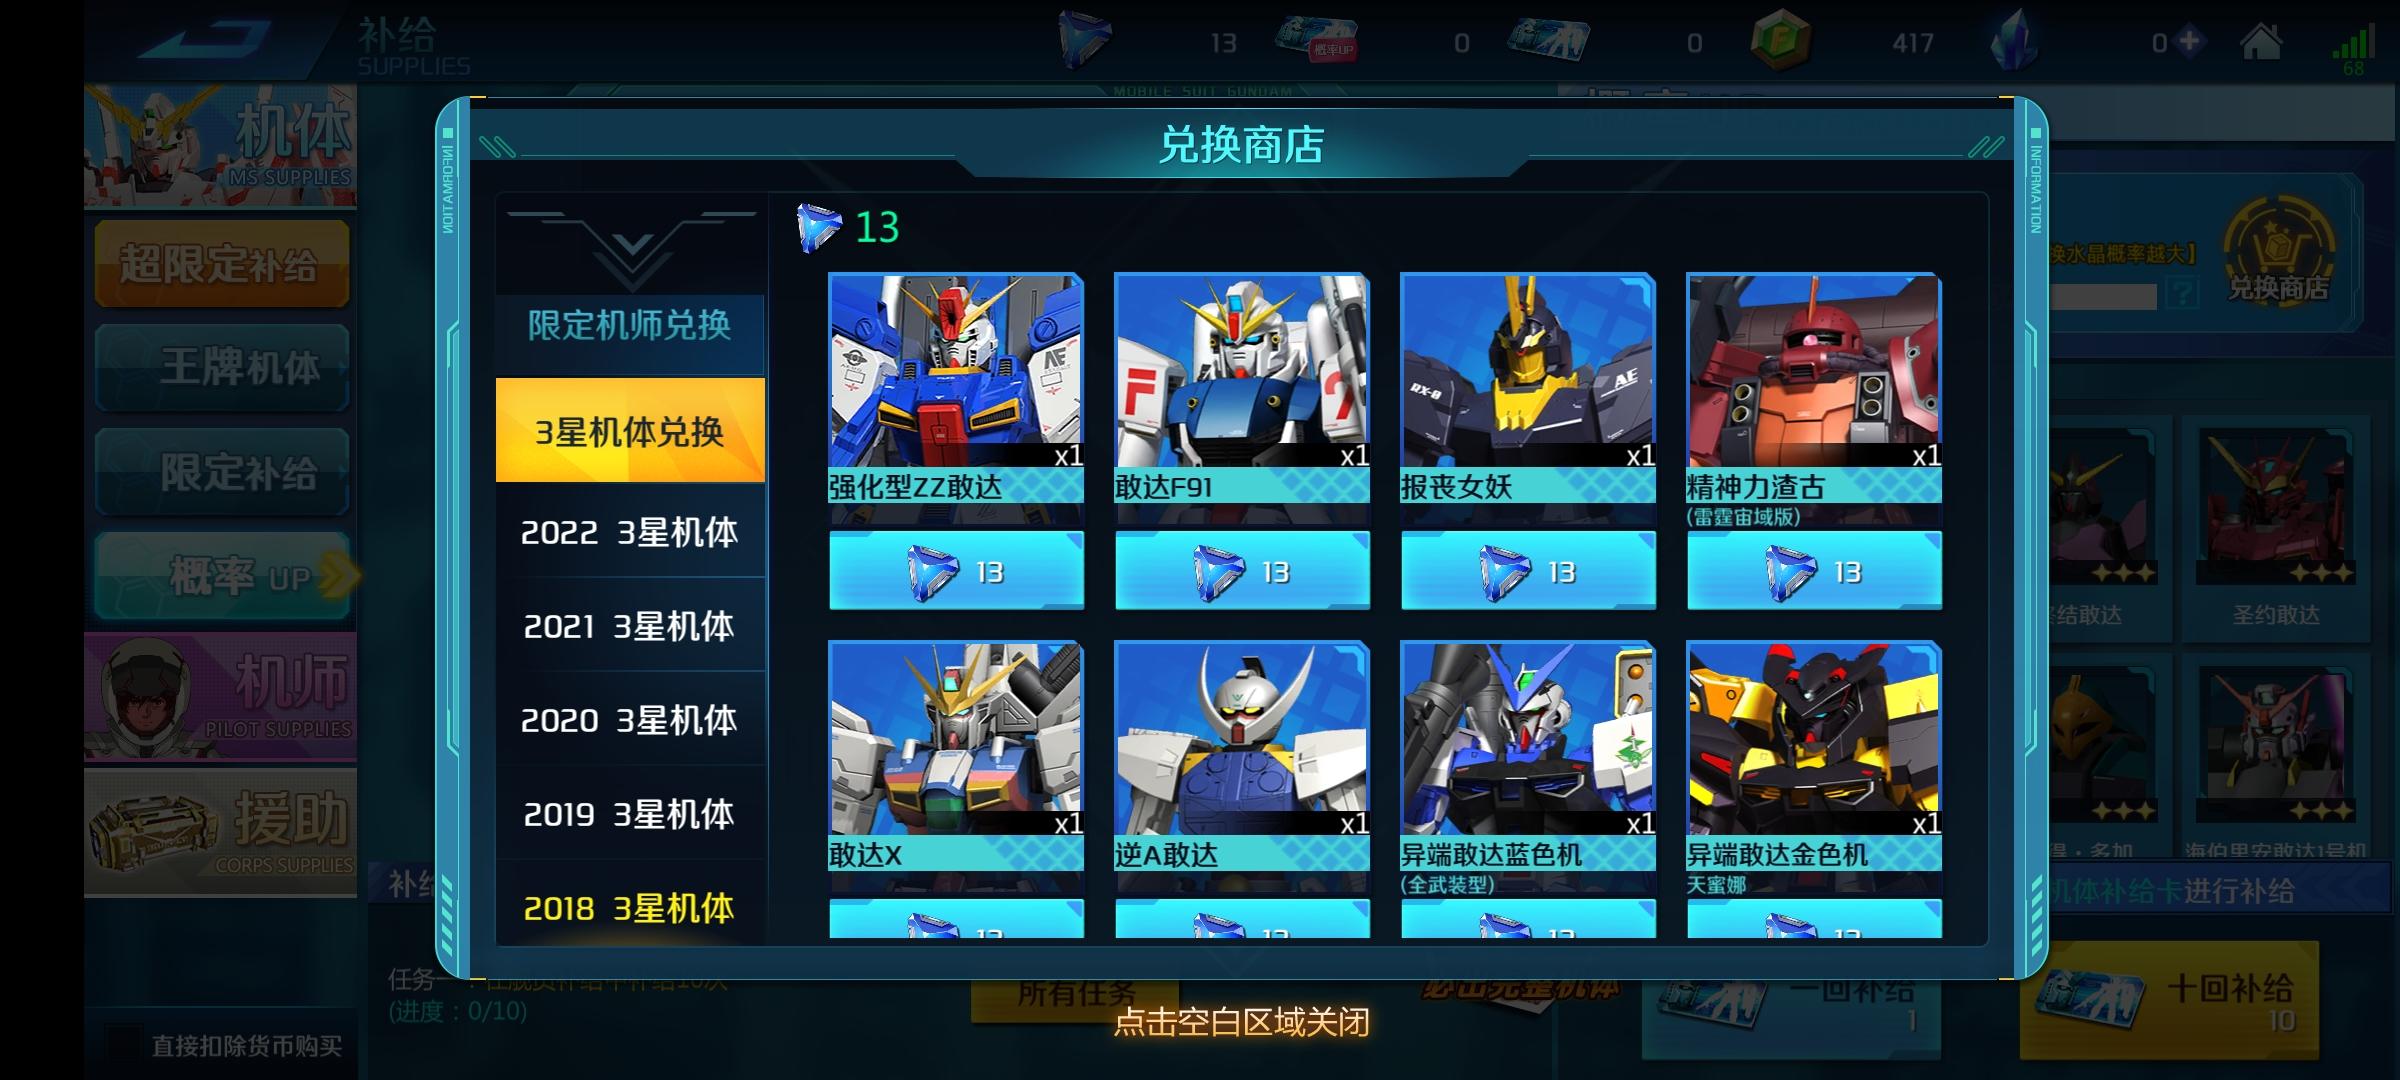Screen dimensions: 2400x1080
Task: Click the 13 token button under 报丧女妖
Action: tap(1528, 571)
